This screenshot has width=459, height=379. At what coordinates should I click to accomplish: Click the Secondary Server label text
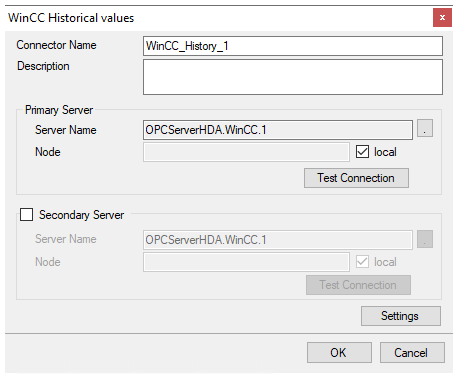point(81,215)
